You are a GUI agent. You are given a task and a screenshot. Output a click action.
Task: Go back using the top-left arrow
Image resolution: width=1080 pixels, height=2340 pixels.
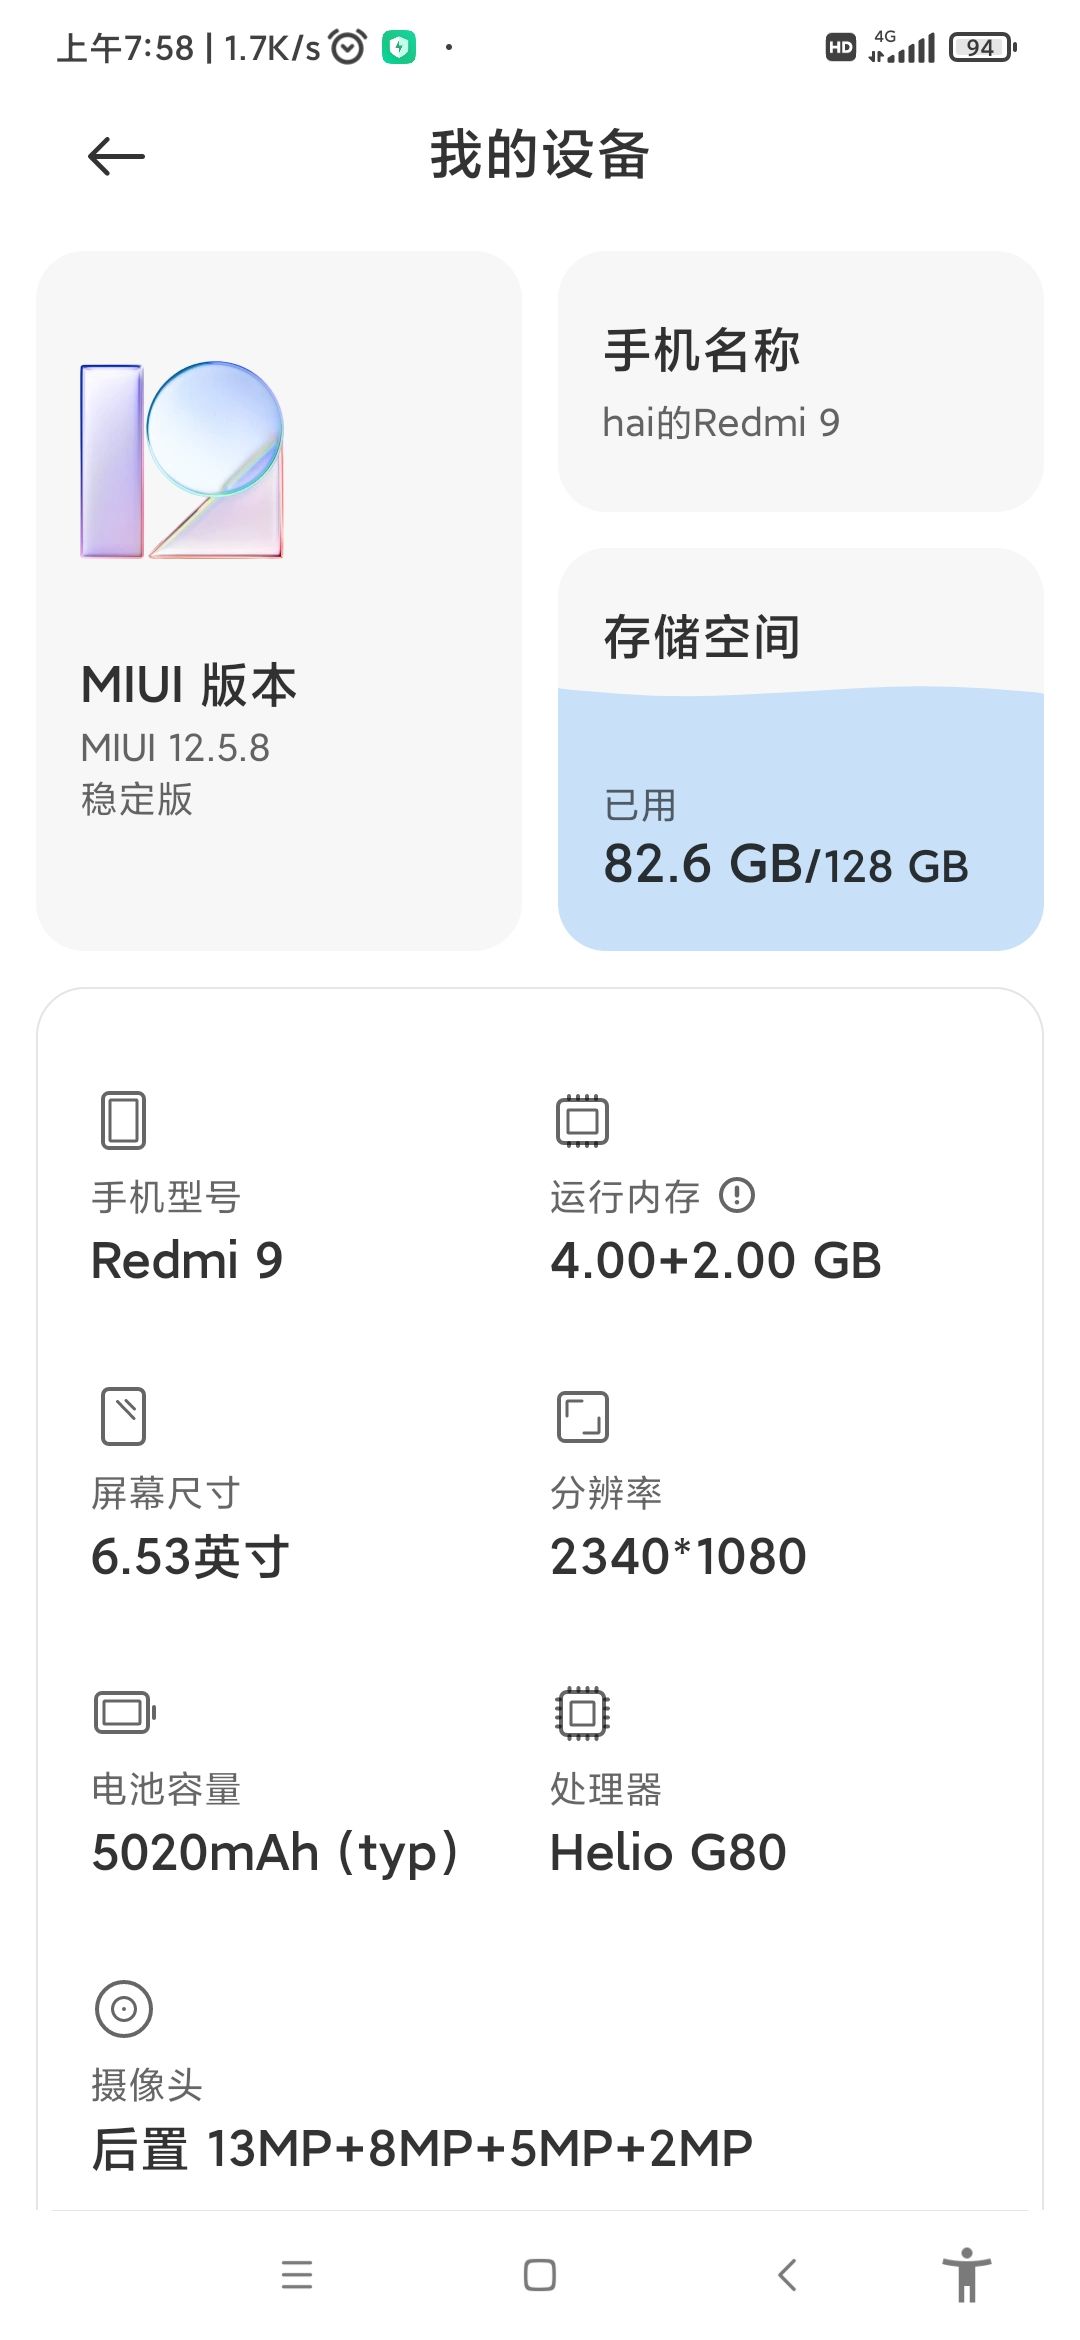[x=116, y=157]
